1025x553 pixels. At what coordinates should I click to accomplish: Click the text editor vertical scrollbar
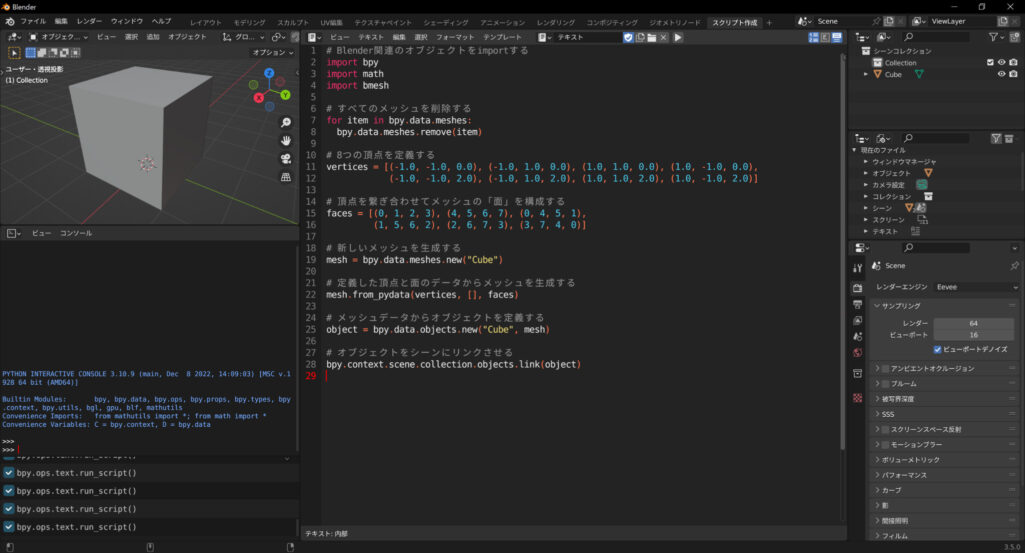[842, 252]
